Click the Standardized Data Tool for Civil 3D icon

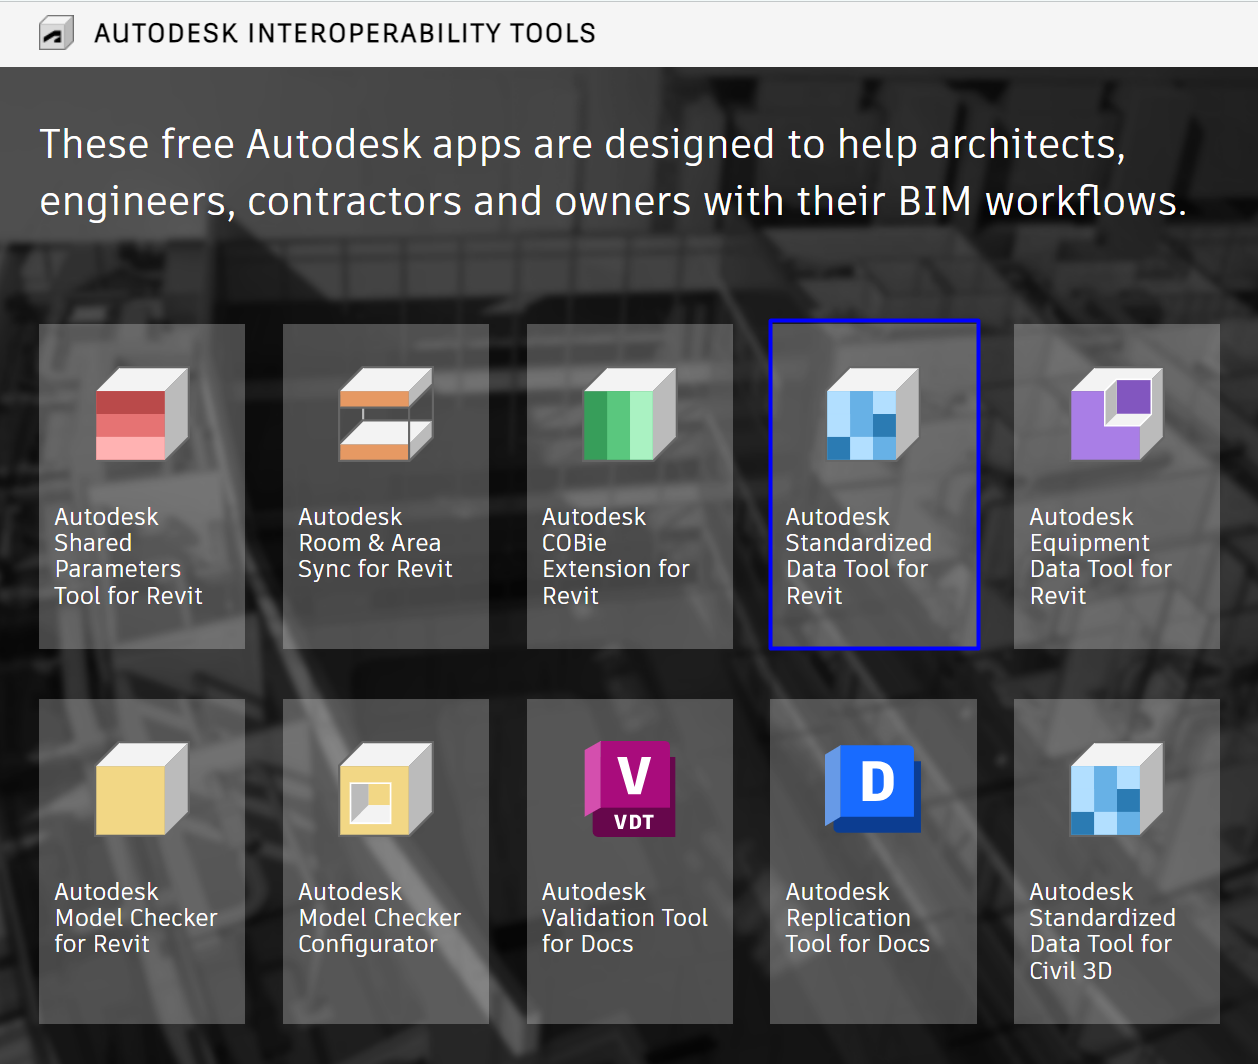point(1117,789)
